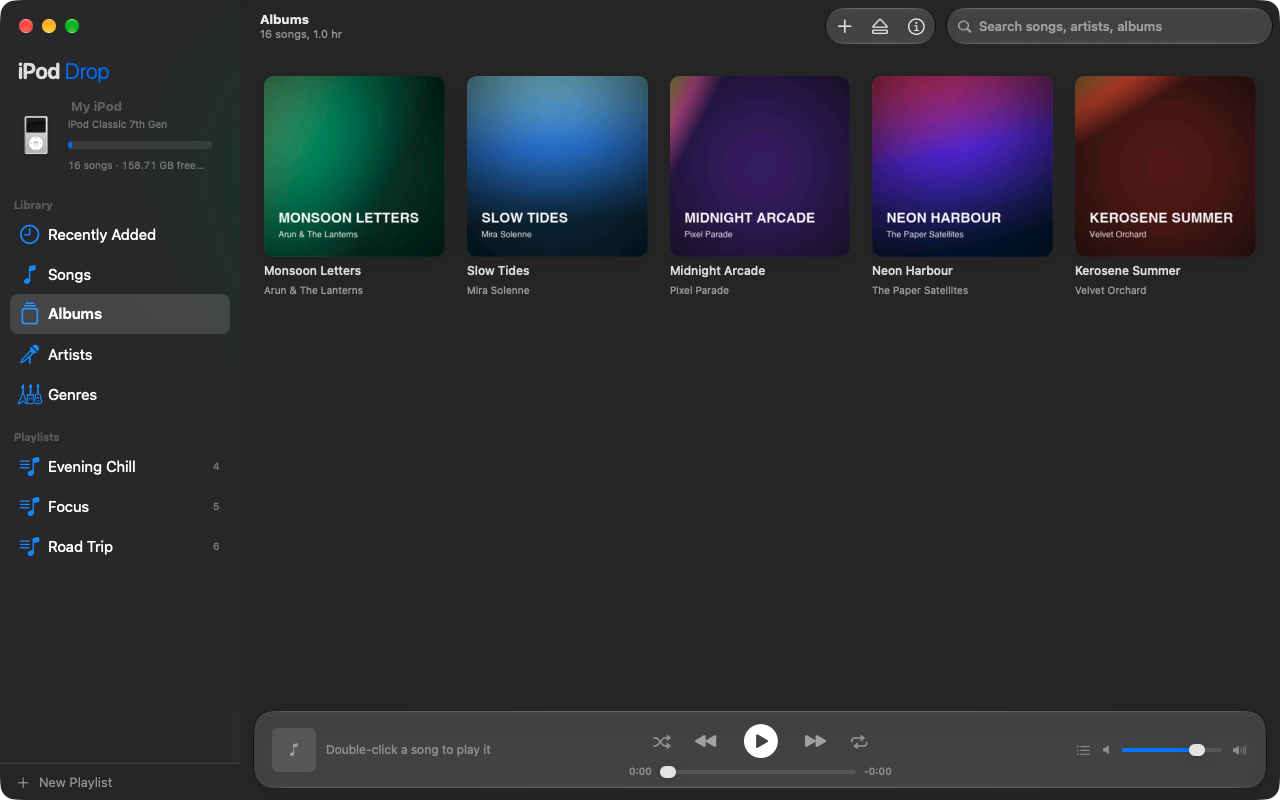Click the 0:00 elapsed time label

(x=640, y=772)
